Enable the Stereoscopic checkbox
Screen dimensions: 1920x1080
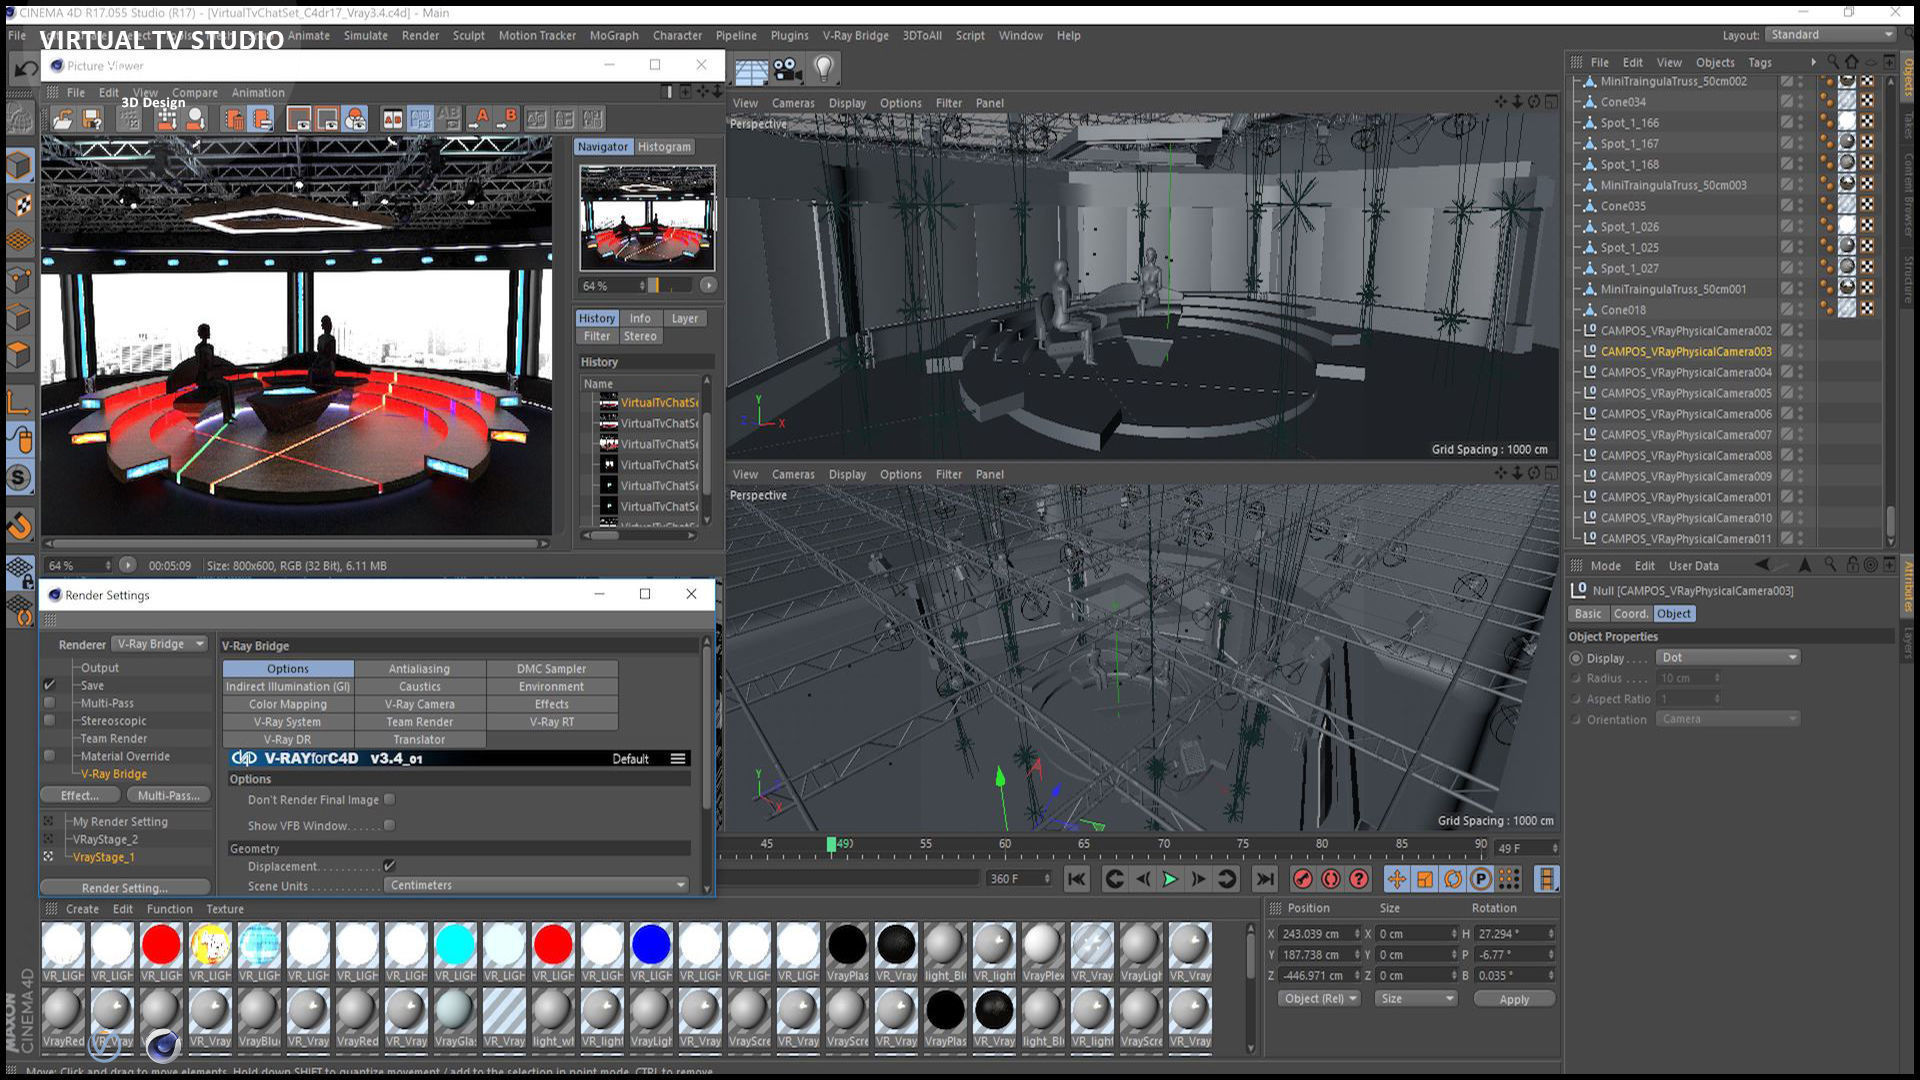(49, 720)
